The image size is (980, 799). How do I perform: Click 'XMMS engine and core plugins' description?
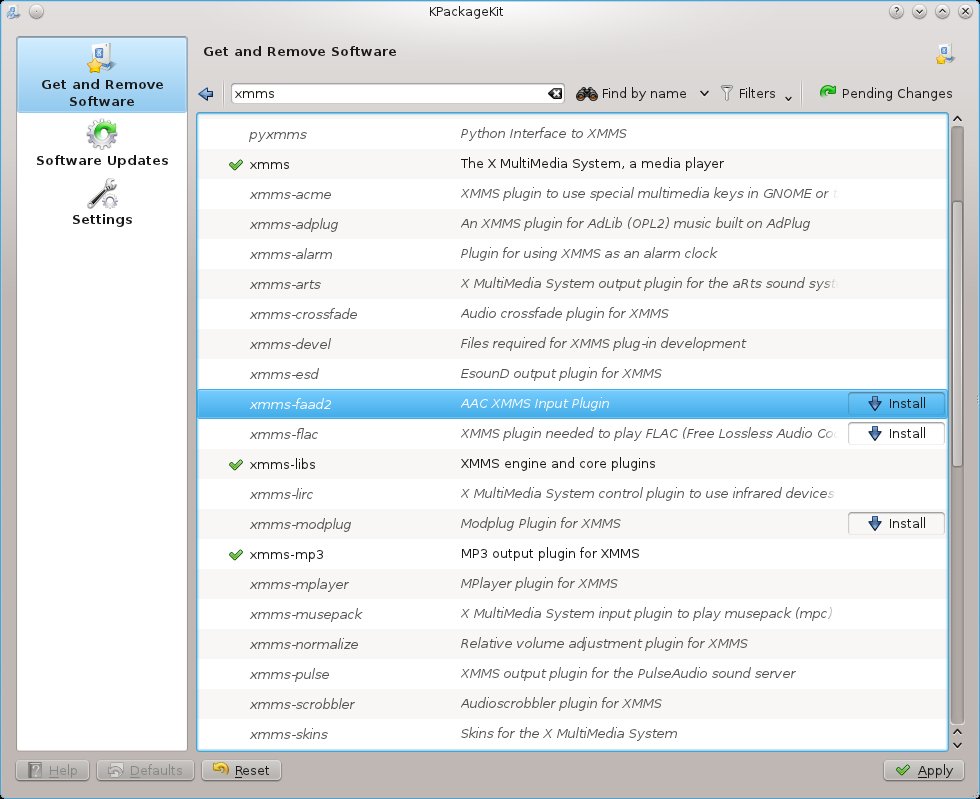(x=558, y=463)
